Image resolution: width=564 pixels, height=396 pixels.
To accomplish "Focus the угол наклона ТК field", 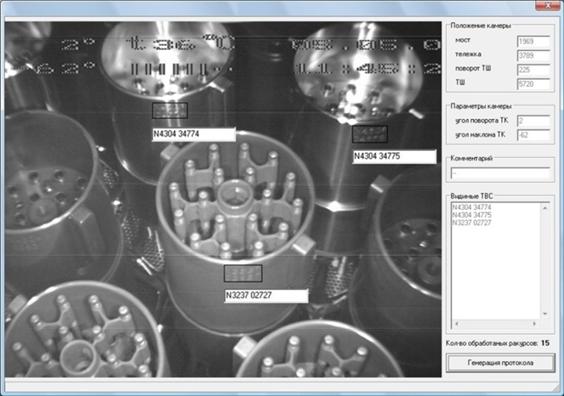I will [533, 135].
